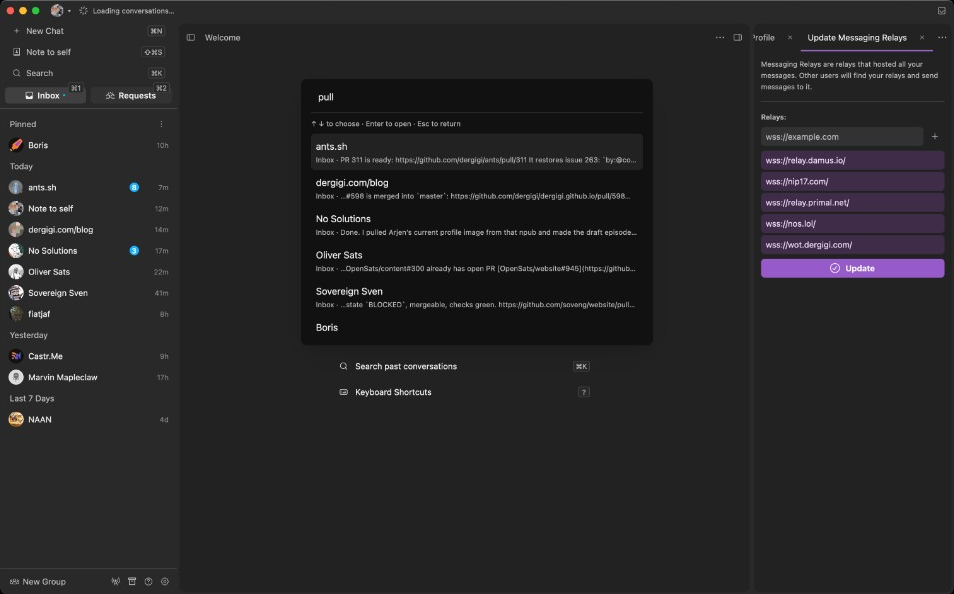Choose the dergigi.com/blog search result
954x594 pixels.
477,189
